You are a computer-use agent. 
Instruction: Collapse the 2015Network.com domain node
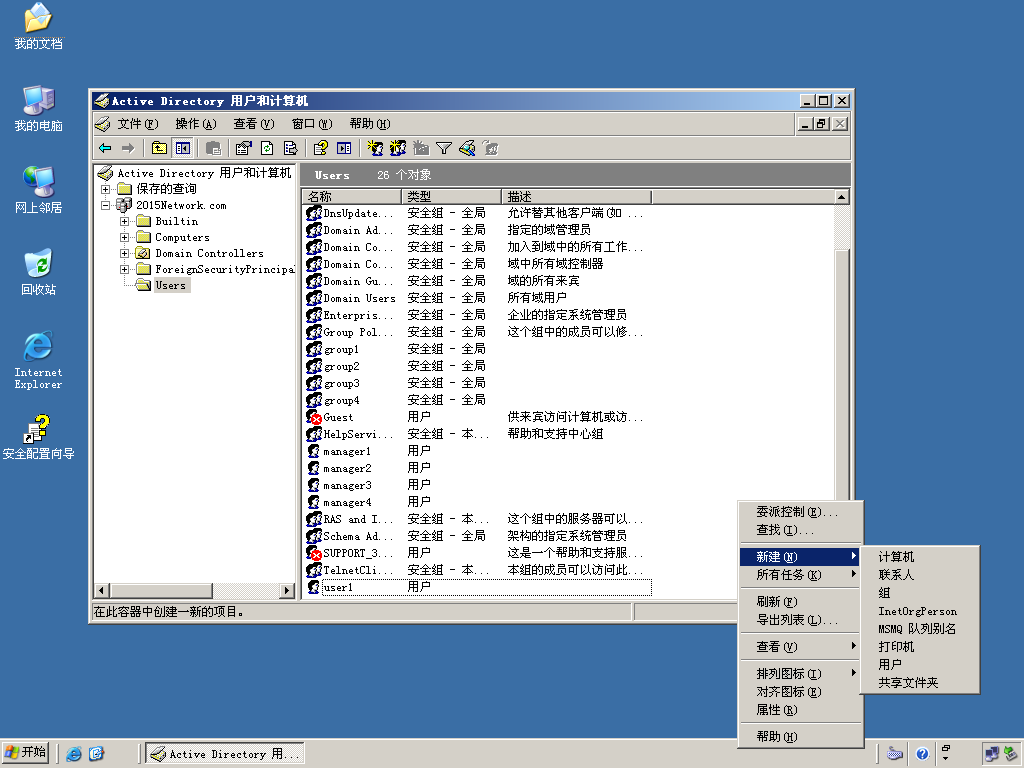(105, 205)
